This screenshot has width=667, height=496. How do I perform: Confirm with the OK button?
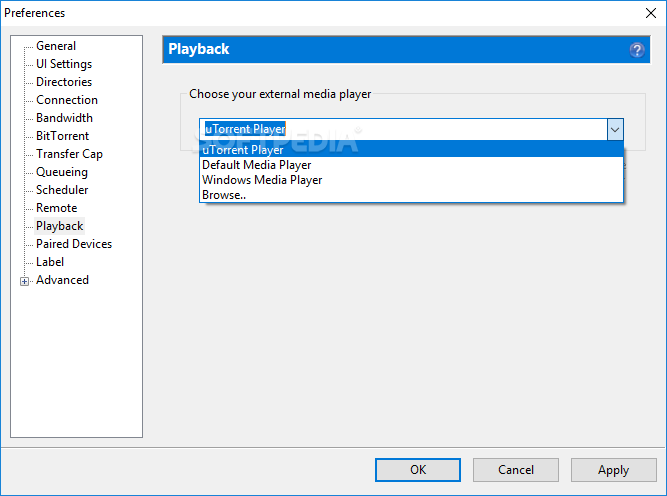tap(418, 470)
